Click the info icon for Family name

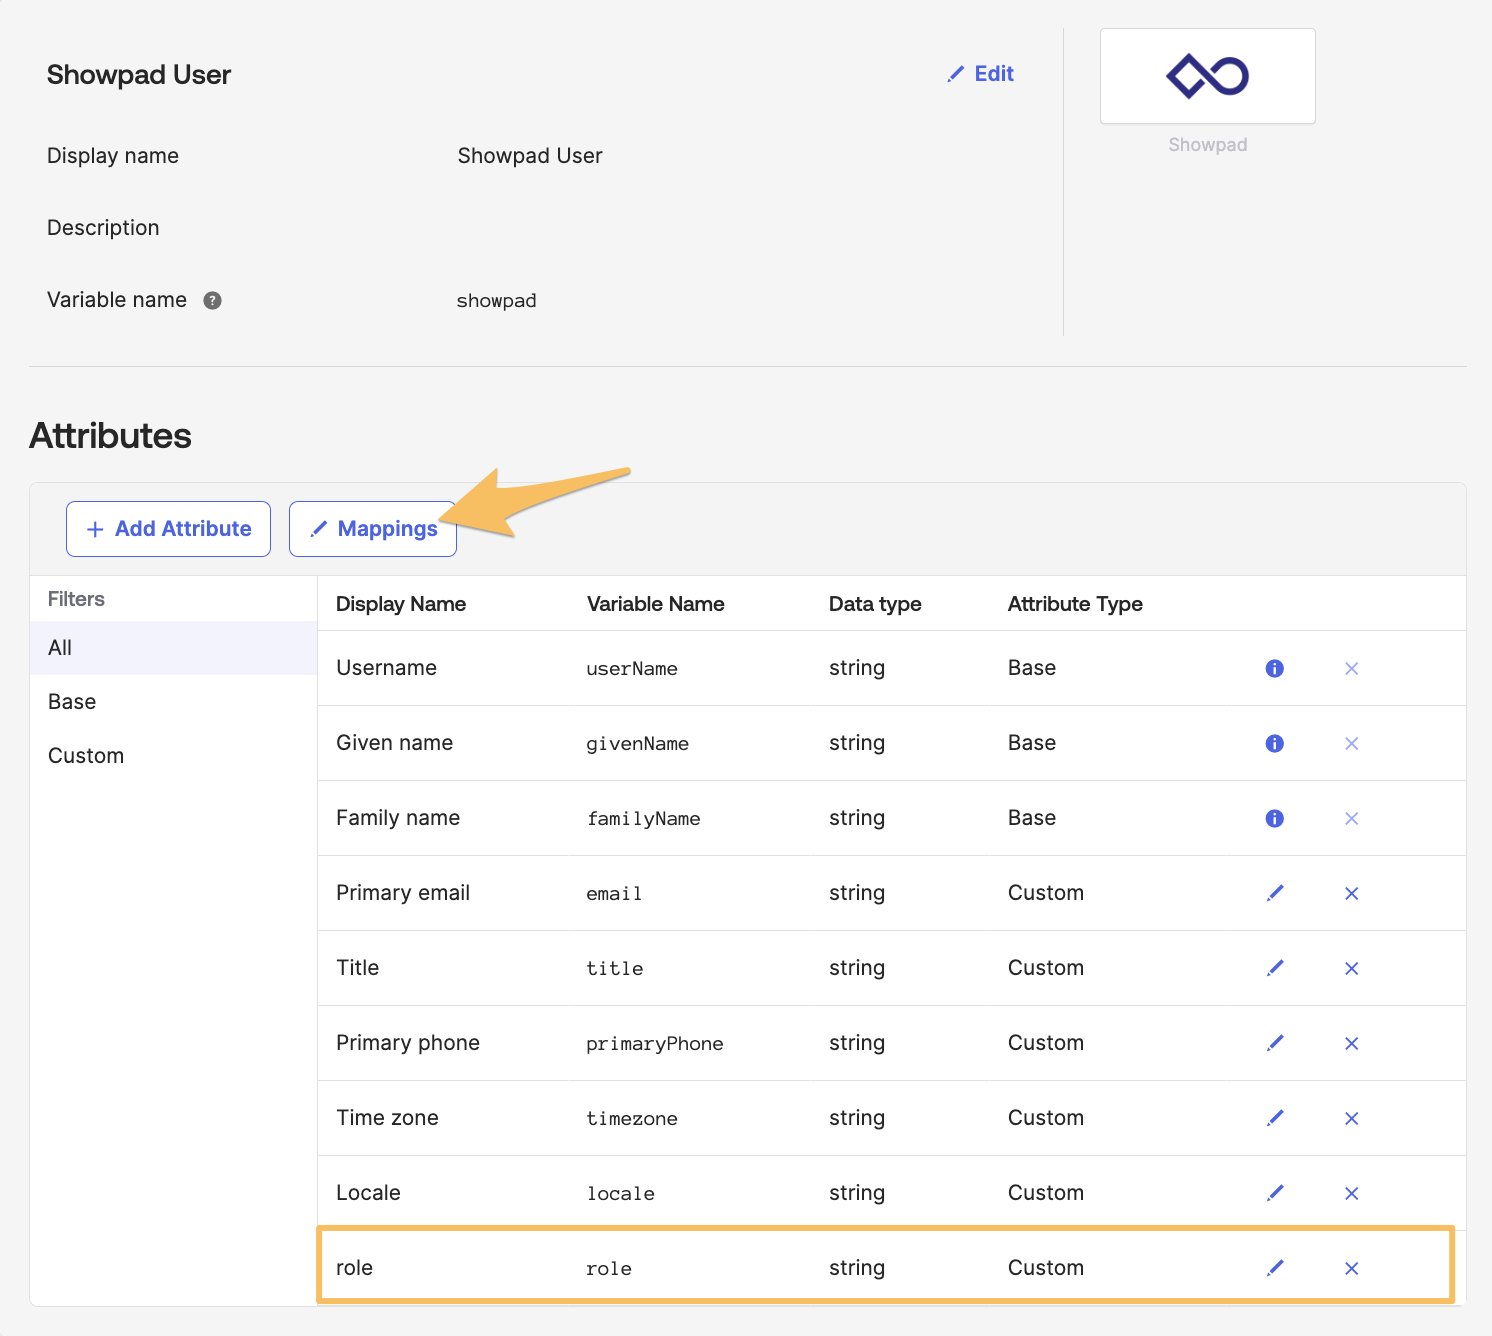[x=1274, y=818]
